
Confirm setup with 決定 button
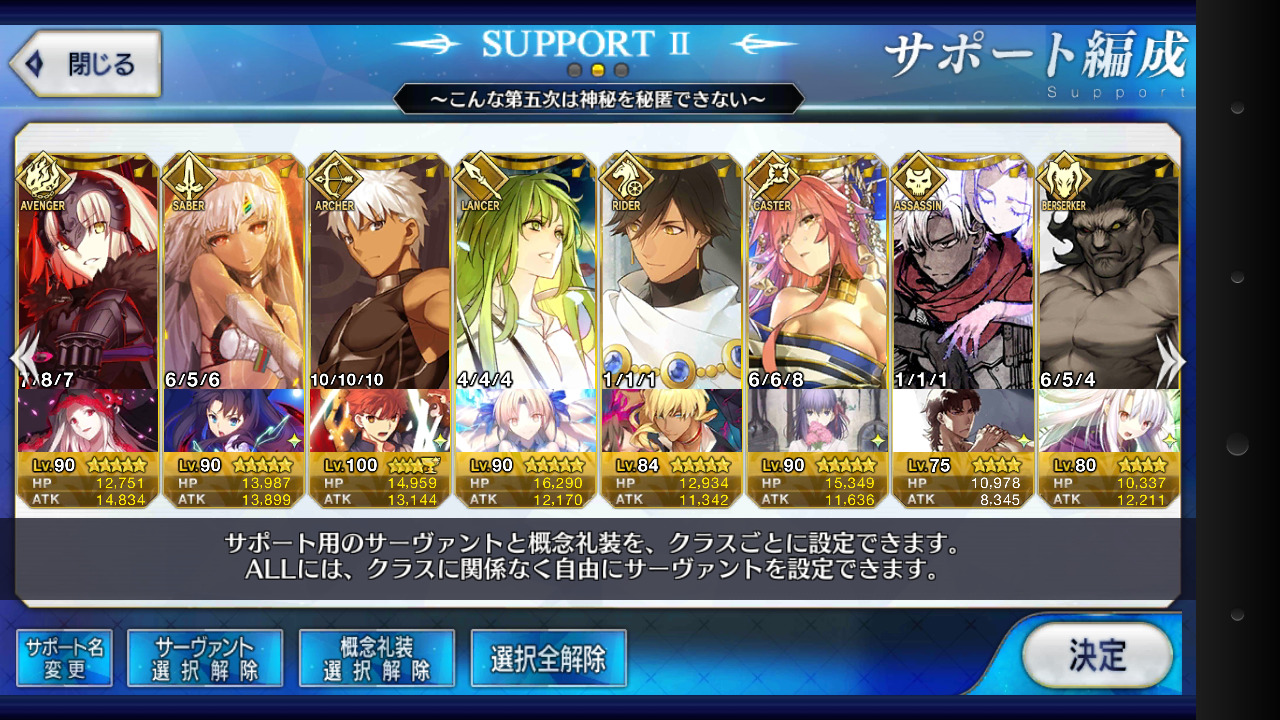pos(1097,655)
